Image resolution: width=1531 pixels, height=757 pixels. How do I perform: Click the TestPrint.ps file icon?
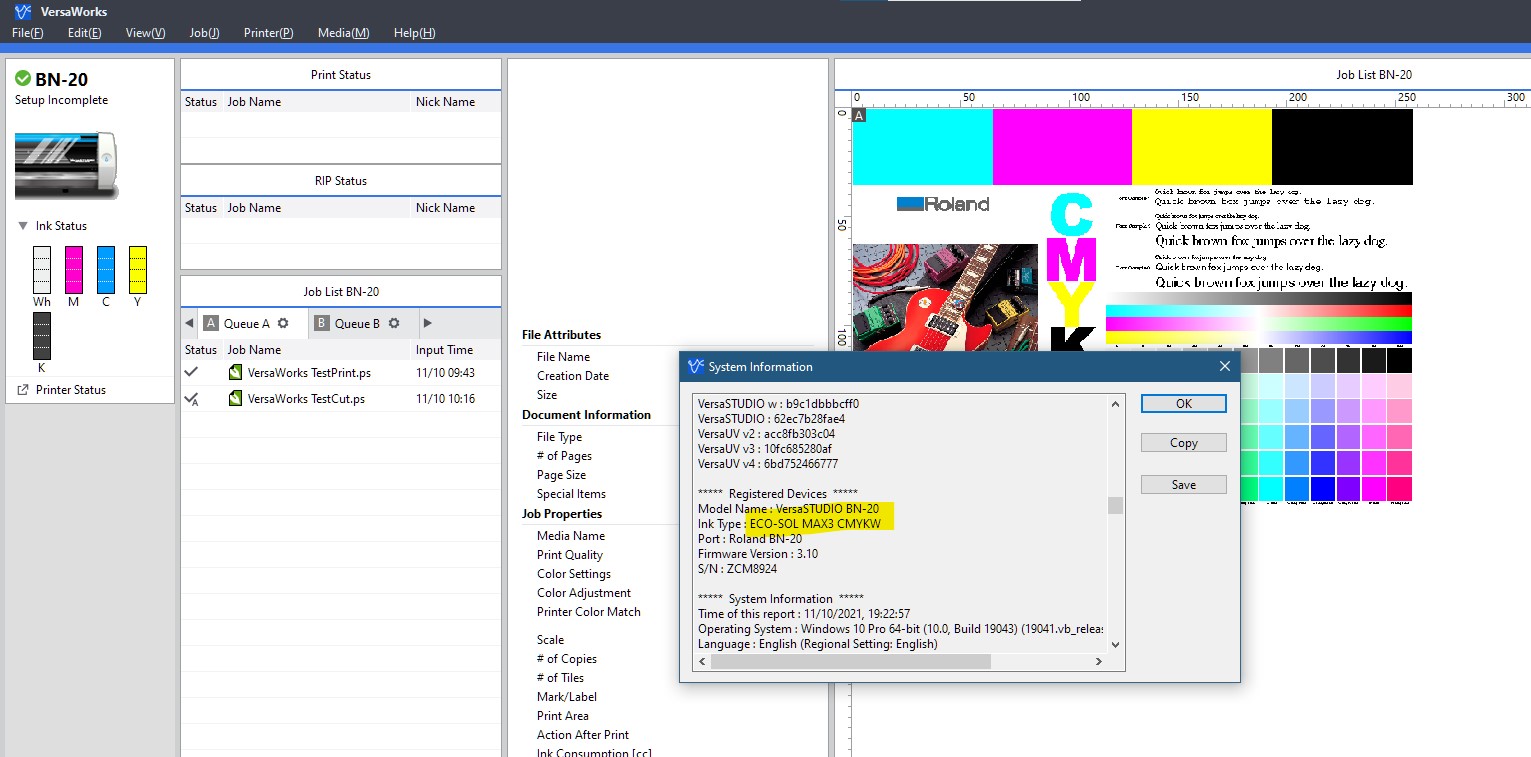(235, 372)
